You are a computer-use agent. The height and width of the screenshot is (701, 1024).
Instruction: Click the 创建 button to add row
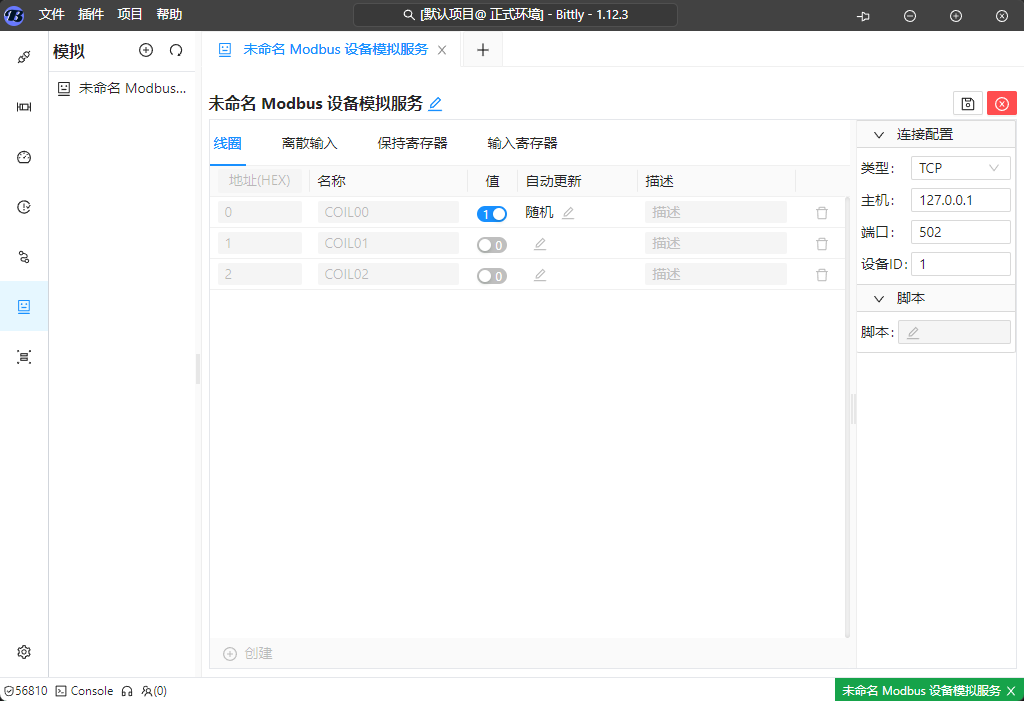coord(248,653)
